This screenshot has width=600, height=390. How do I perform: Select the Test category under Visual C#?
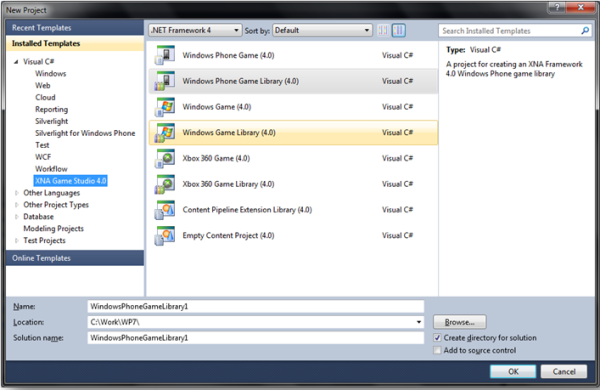click(42, 145)
